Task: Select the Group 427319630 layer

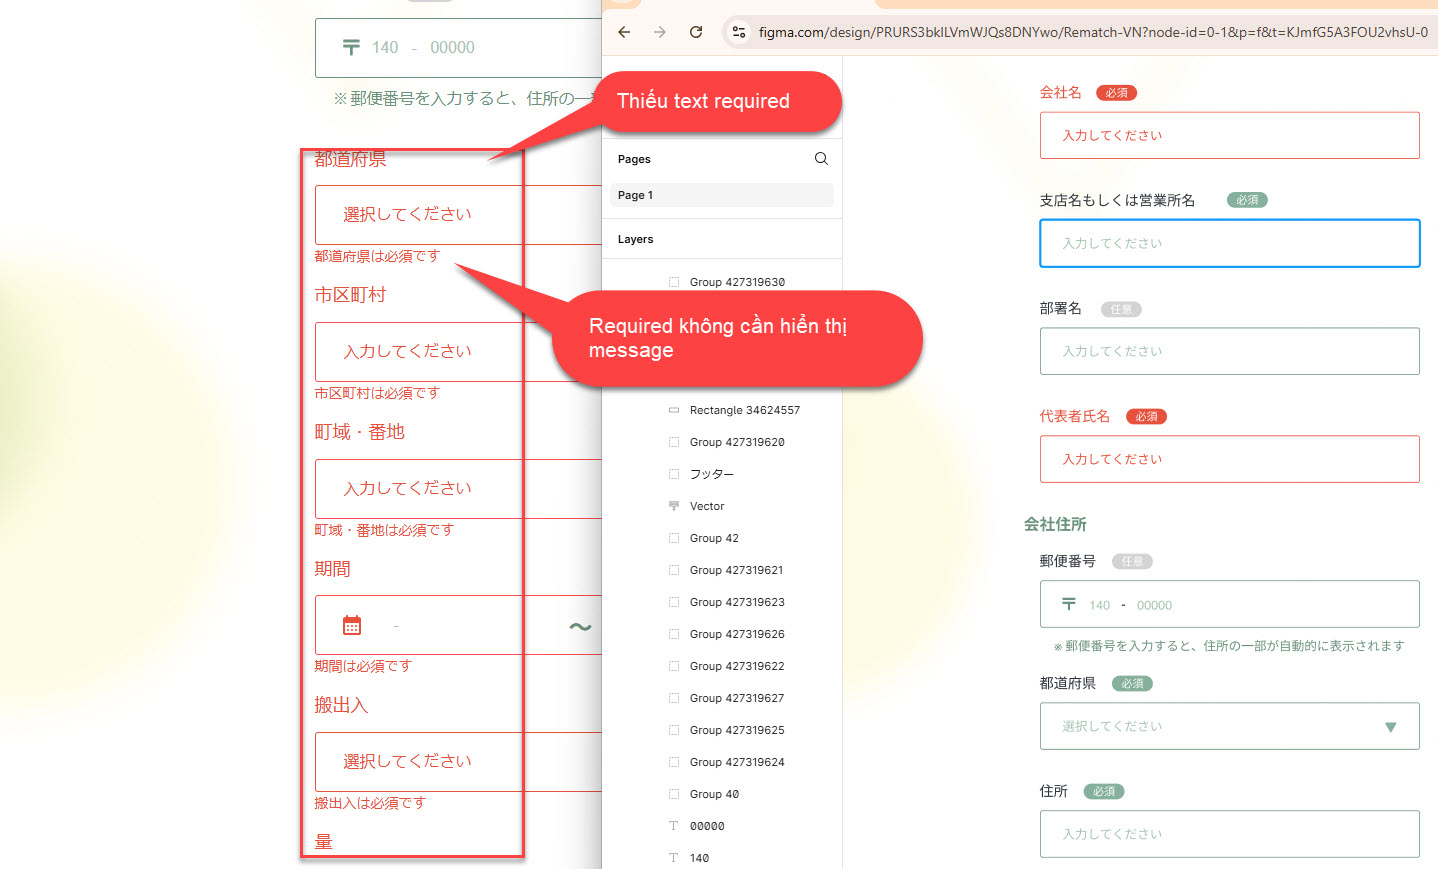Action: pos(736,282)
